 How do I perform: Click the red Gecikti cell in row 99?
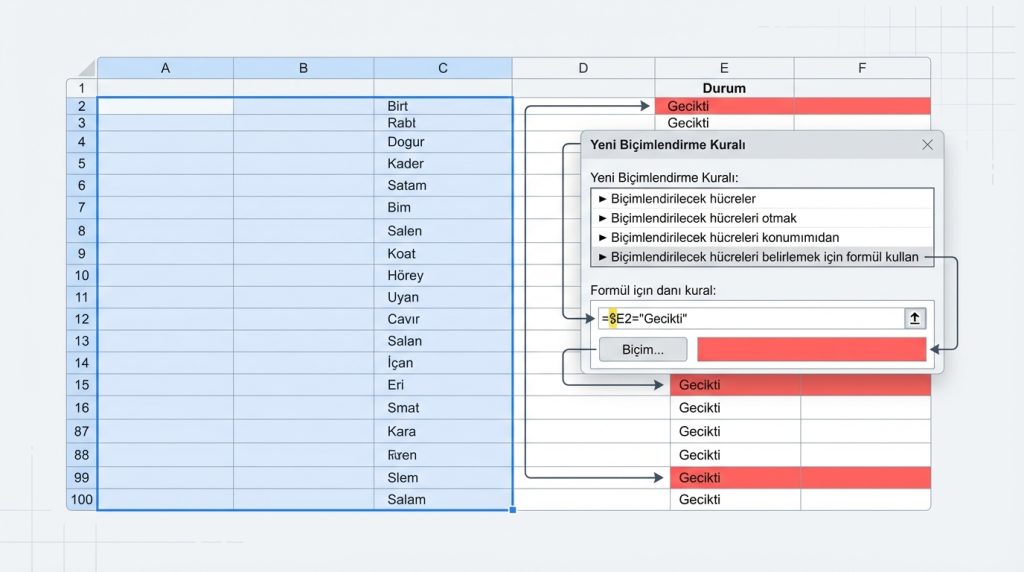point(735,477)
